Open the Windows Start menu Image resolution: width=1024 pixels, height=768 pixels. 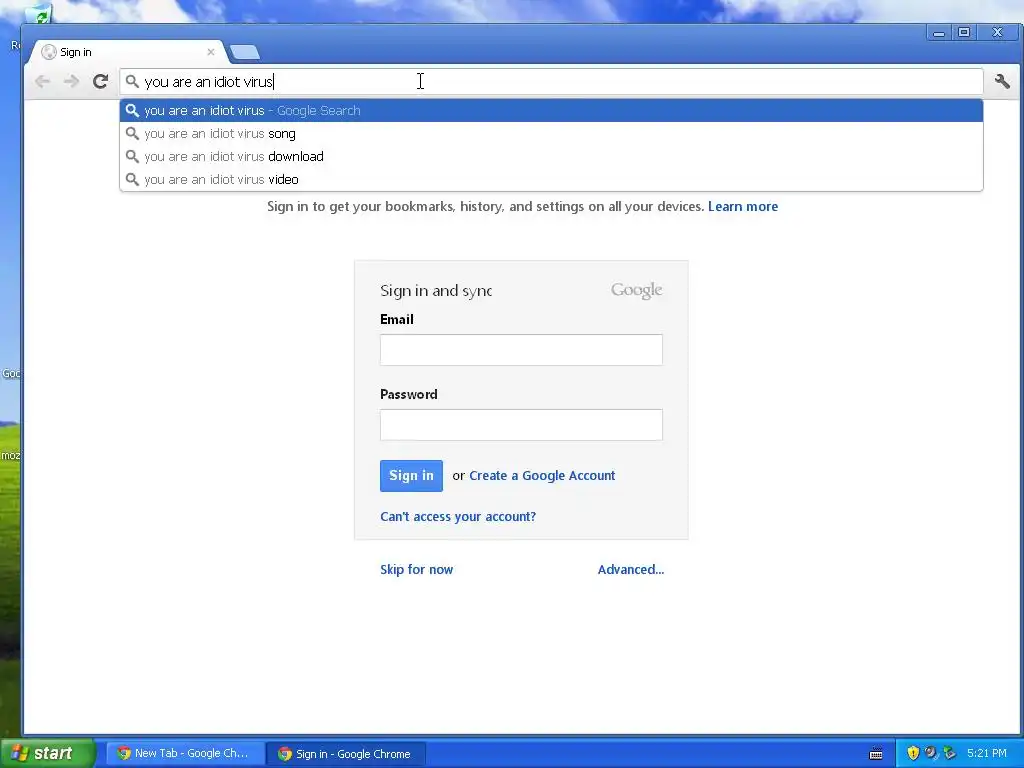47,753
